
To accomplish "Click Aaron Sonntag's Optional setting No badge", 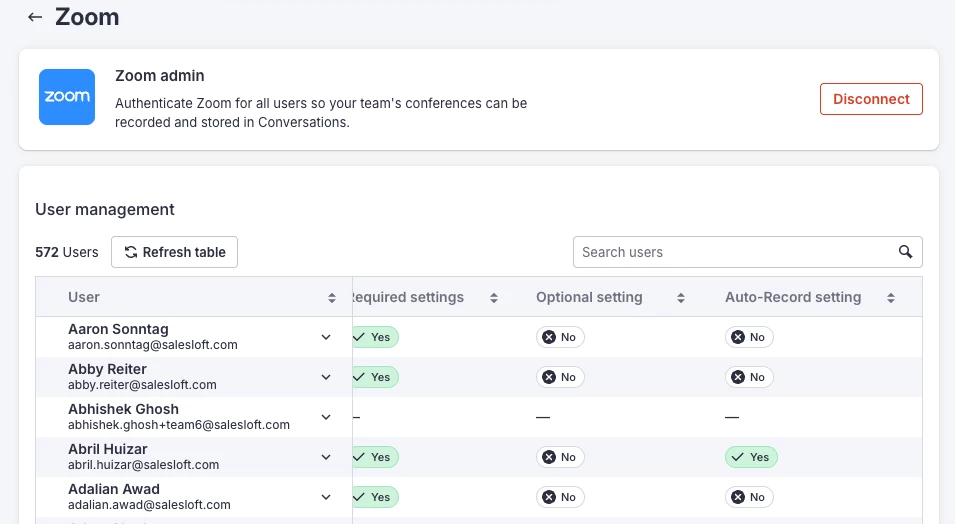I will coord(560,337).
